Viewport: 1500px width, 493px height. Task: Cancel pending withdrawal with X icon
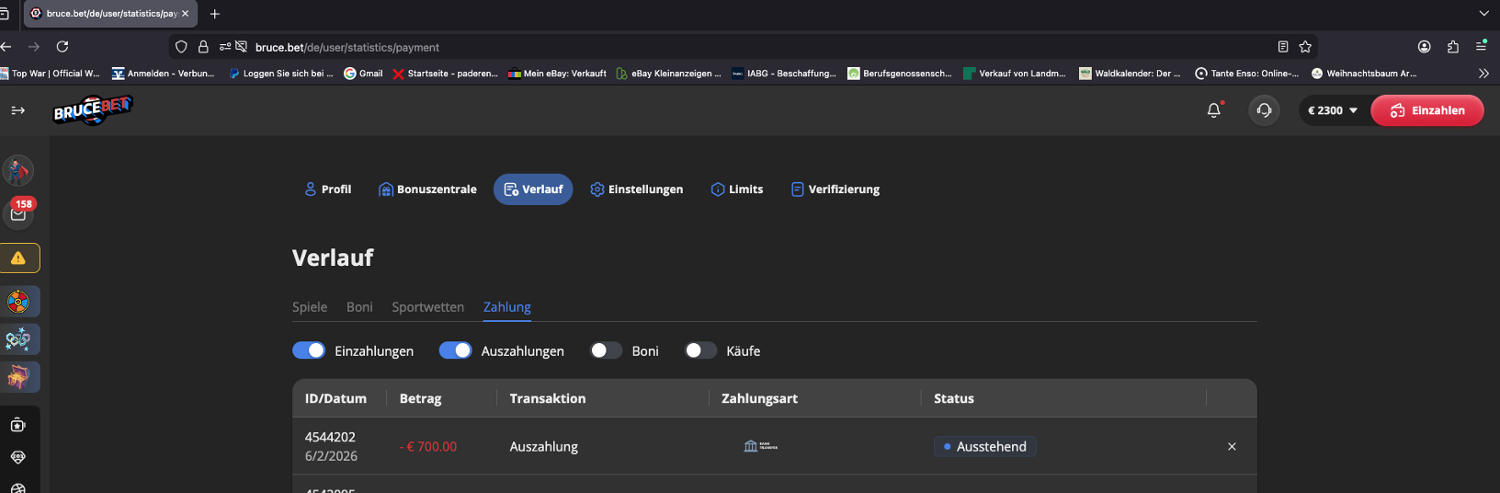click(x=1232, y=447)
